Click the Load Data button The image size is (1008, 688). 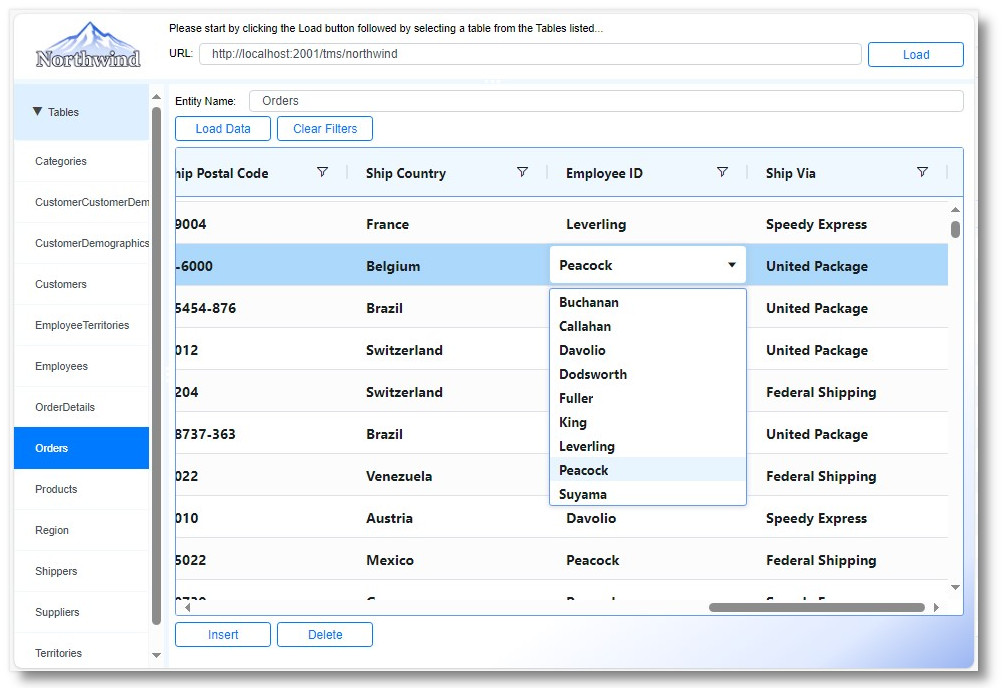pos(222,128)
